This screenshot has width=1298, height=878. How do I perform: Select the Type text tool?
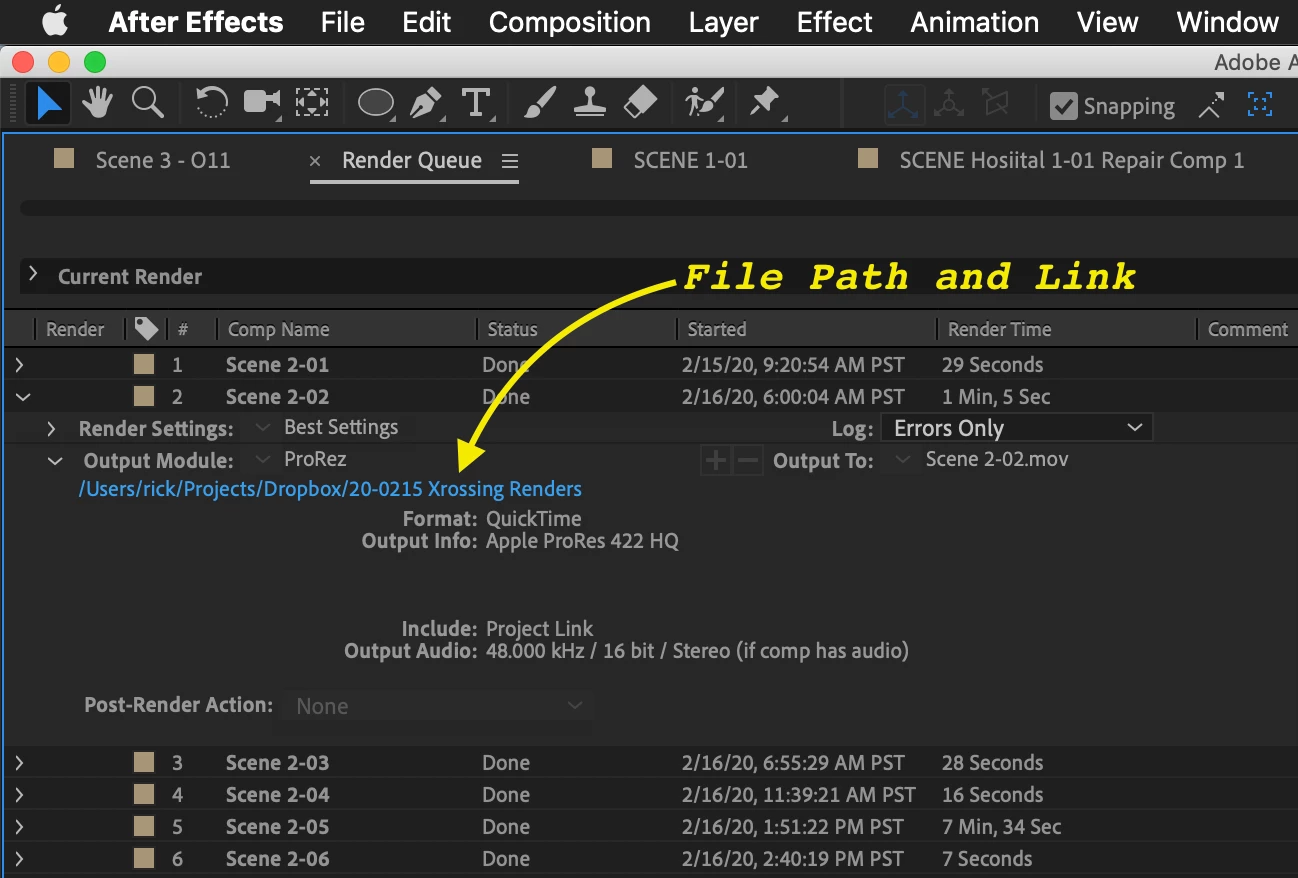click(478, 103)
